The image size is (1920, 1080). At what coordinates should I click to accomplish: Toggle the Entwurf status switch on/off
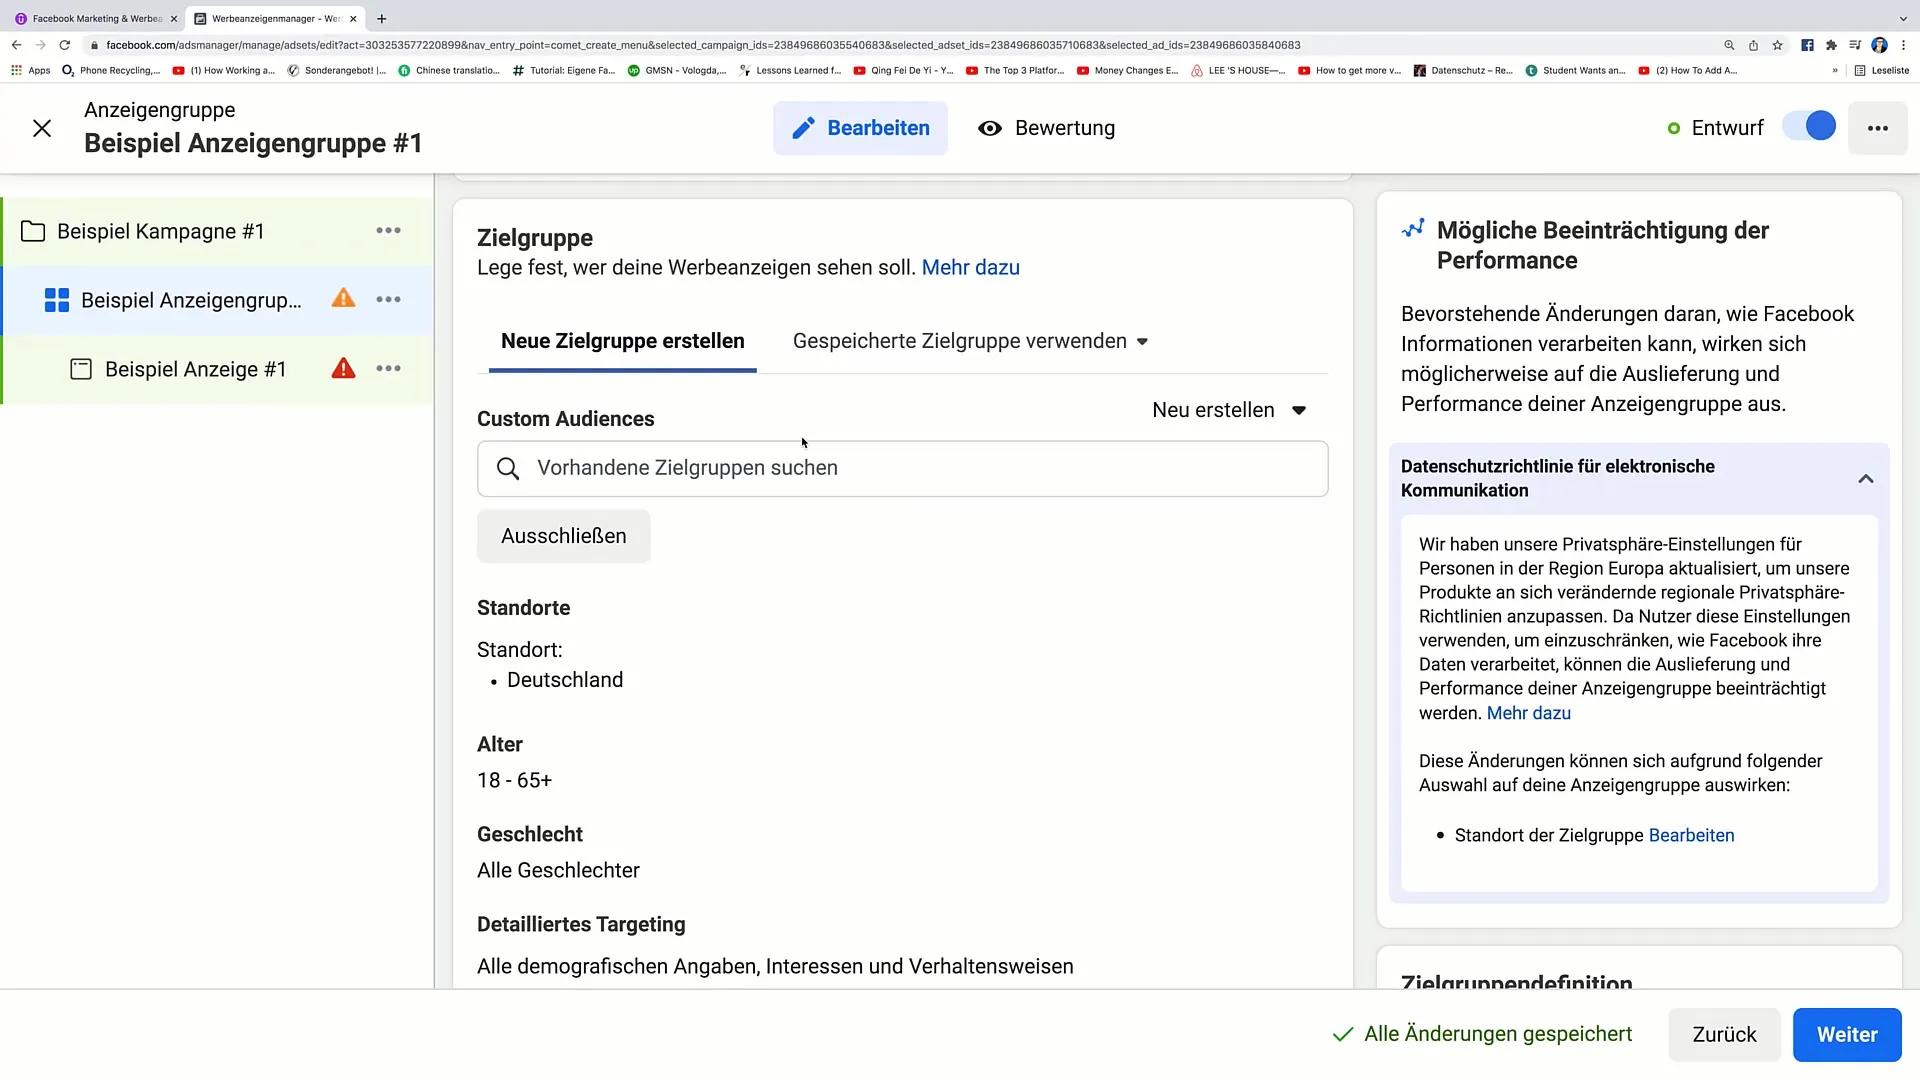(x=1820, y=128)
